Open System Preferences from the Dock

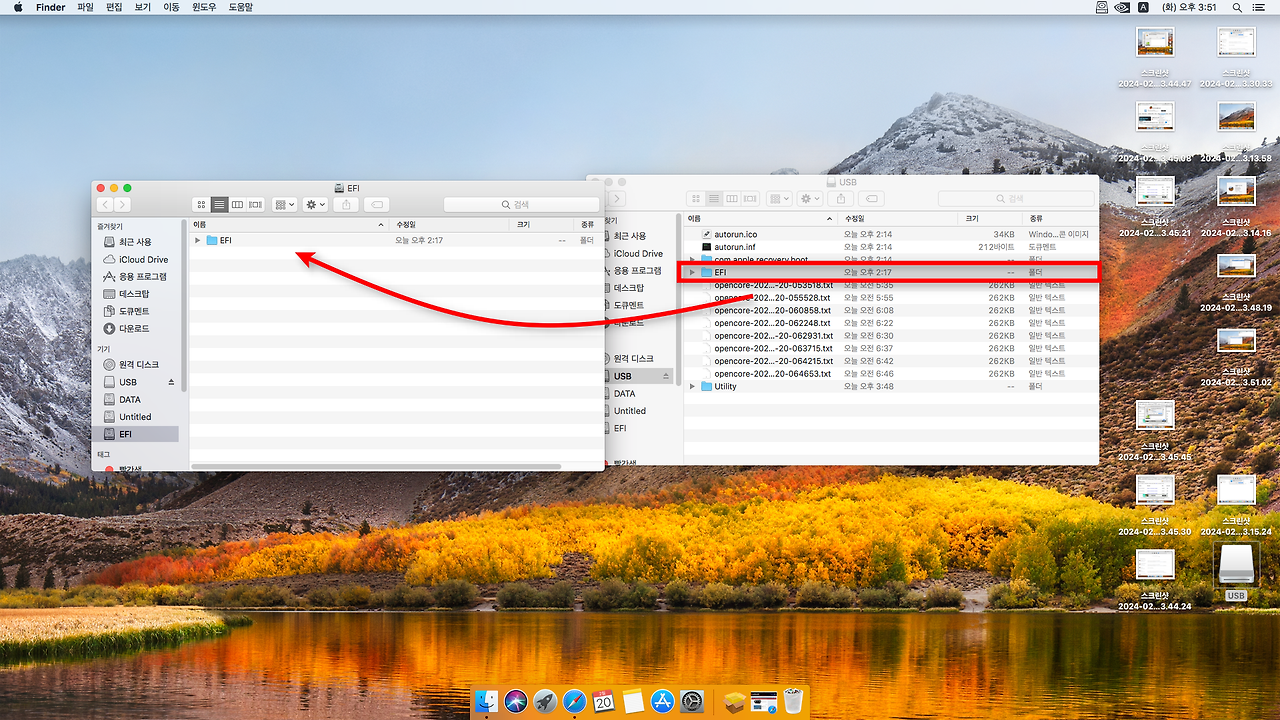(692, 702)
